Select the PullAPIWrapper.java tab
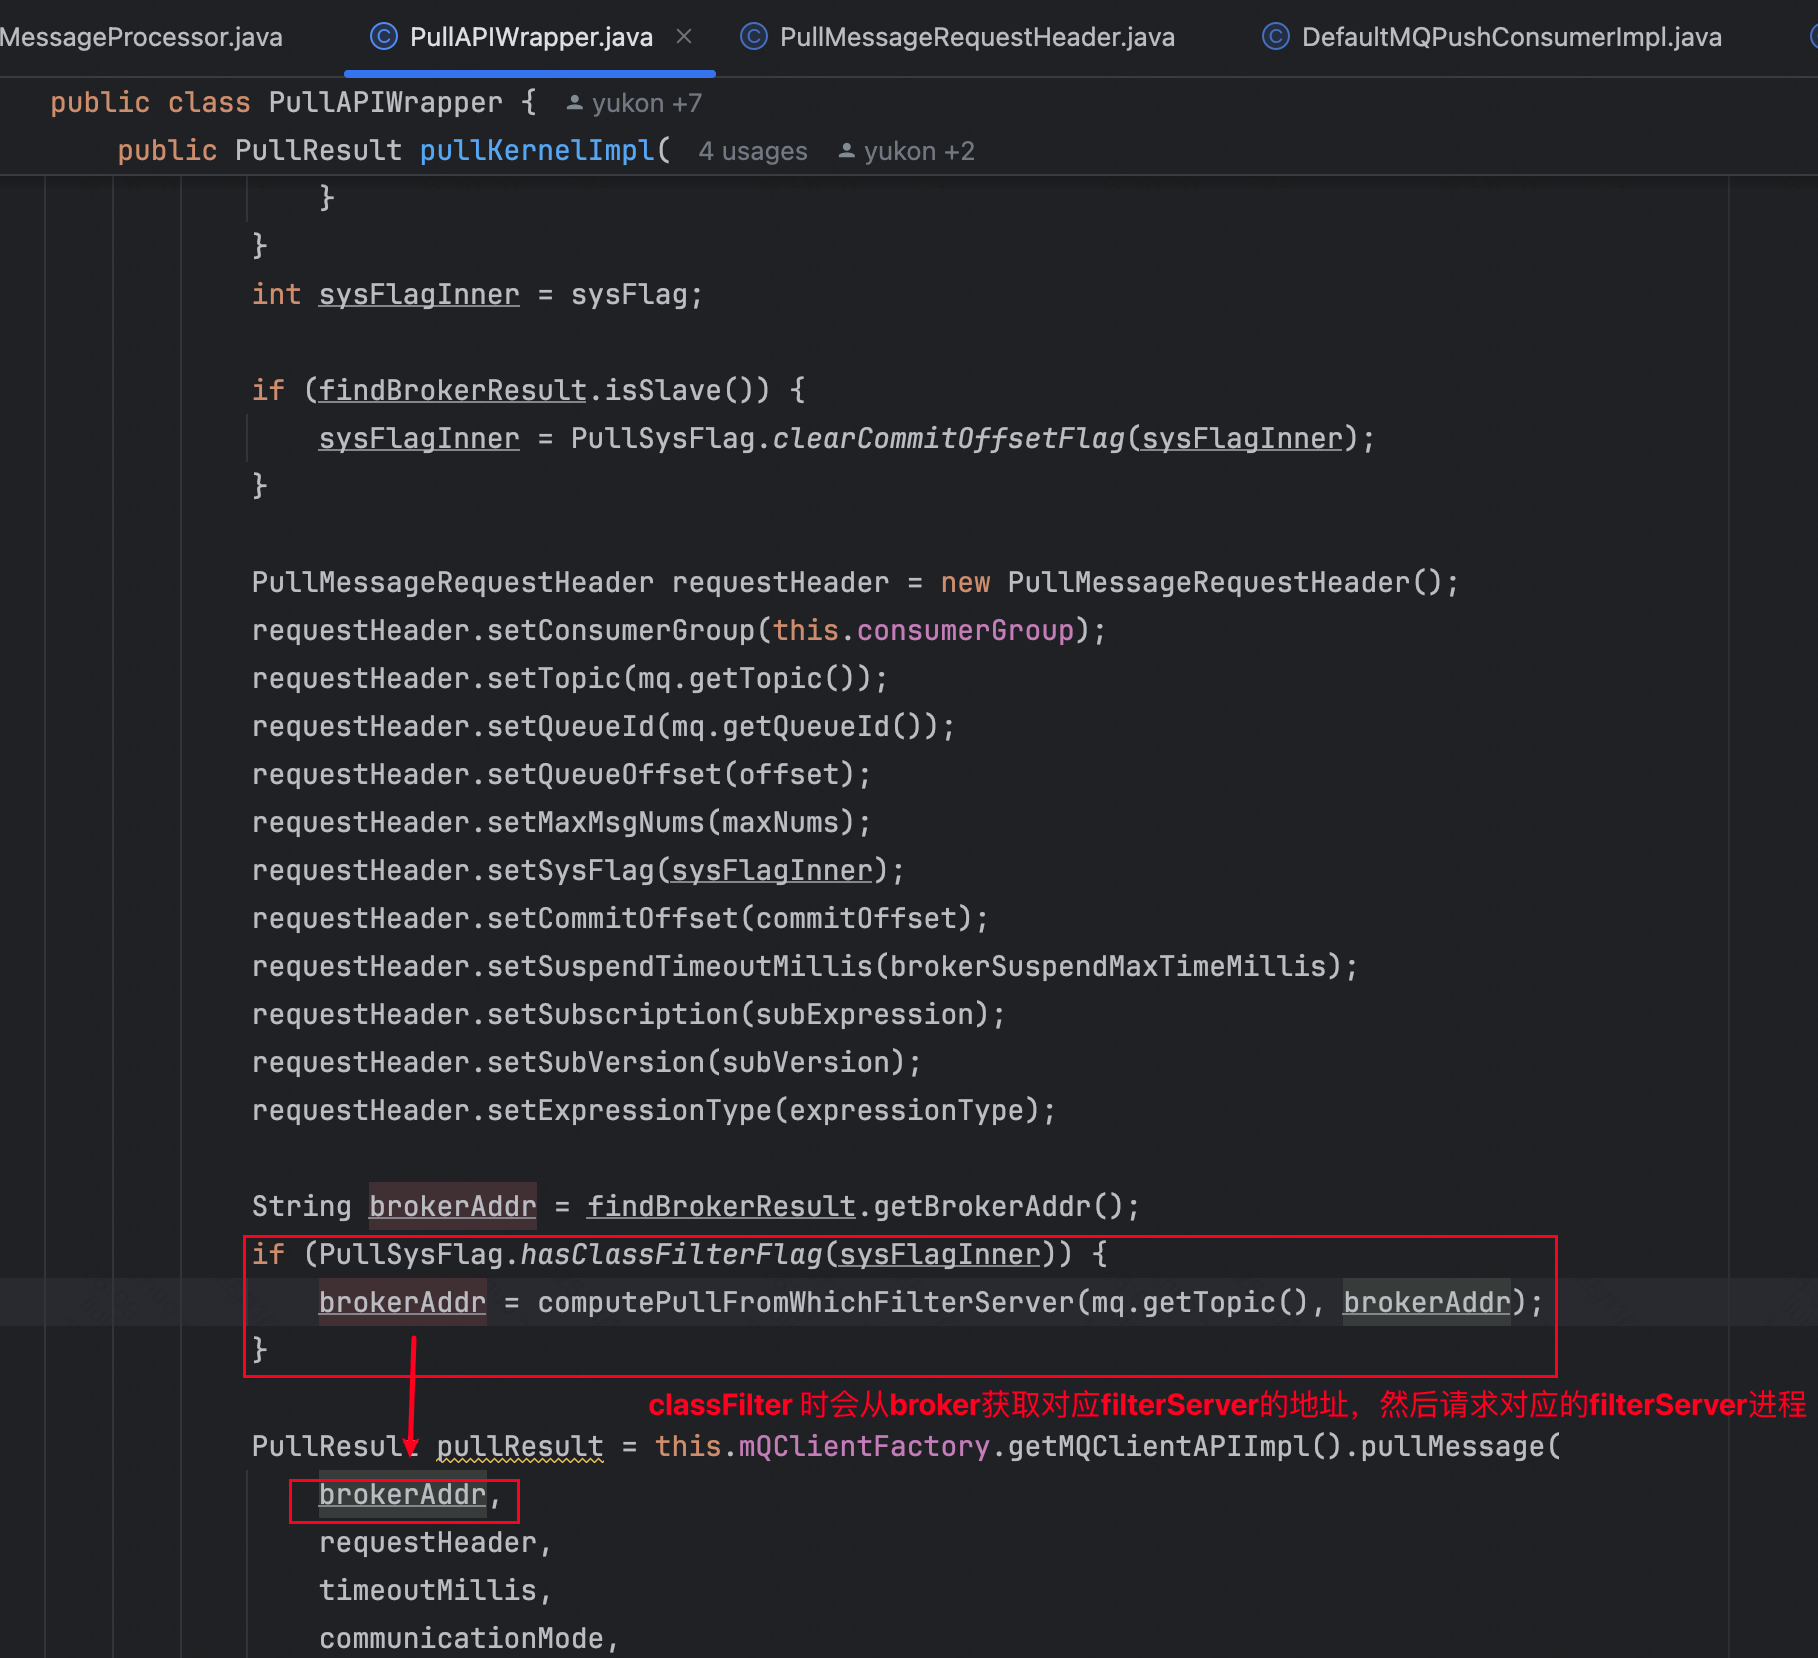 (531, 37)
